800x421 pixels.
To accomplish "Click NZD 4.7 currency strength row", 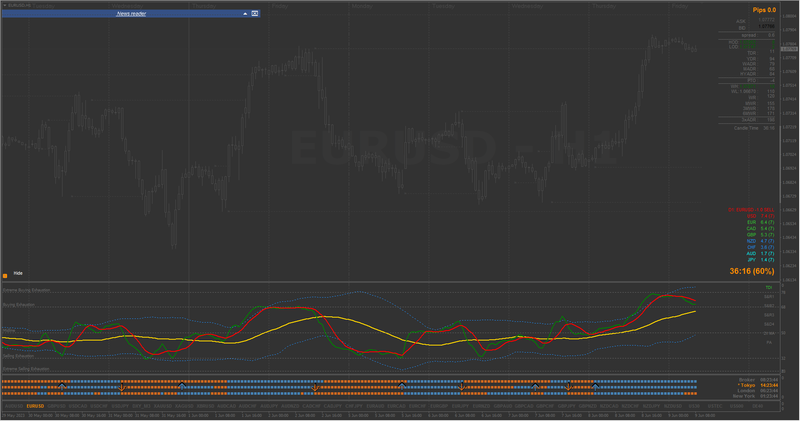I will coord(760,241).
